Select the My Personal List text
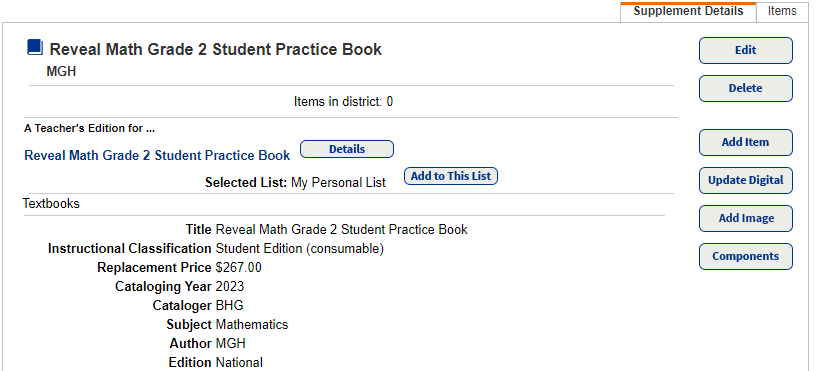 (338, 183)
